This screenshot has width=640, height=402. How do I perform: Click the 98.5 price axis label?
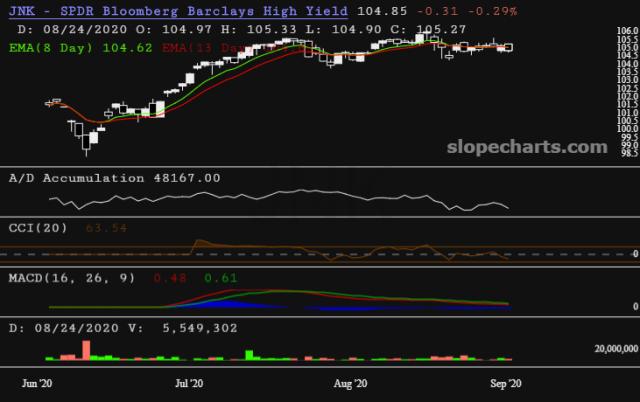click(629, 153)
